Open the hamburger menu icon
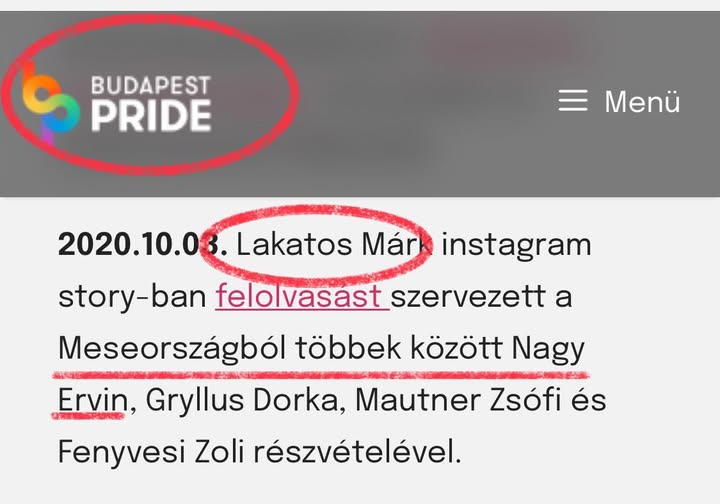Viewport: 720px width, 504px height. tap(573, 101)
